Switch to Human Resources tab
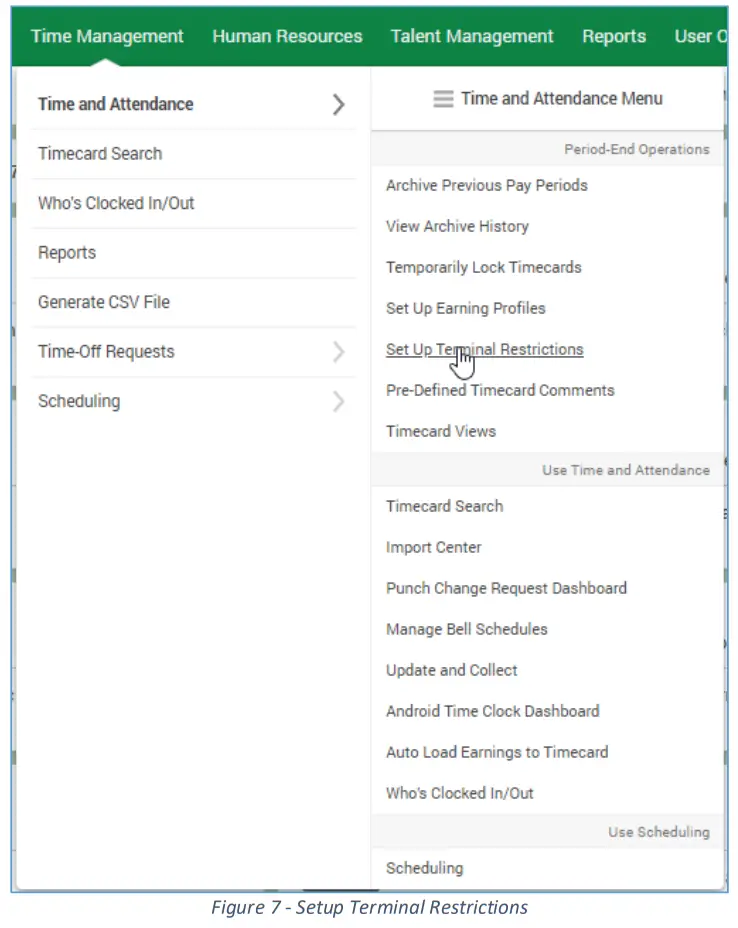This screenshot has width=738, height=928. 287,37
